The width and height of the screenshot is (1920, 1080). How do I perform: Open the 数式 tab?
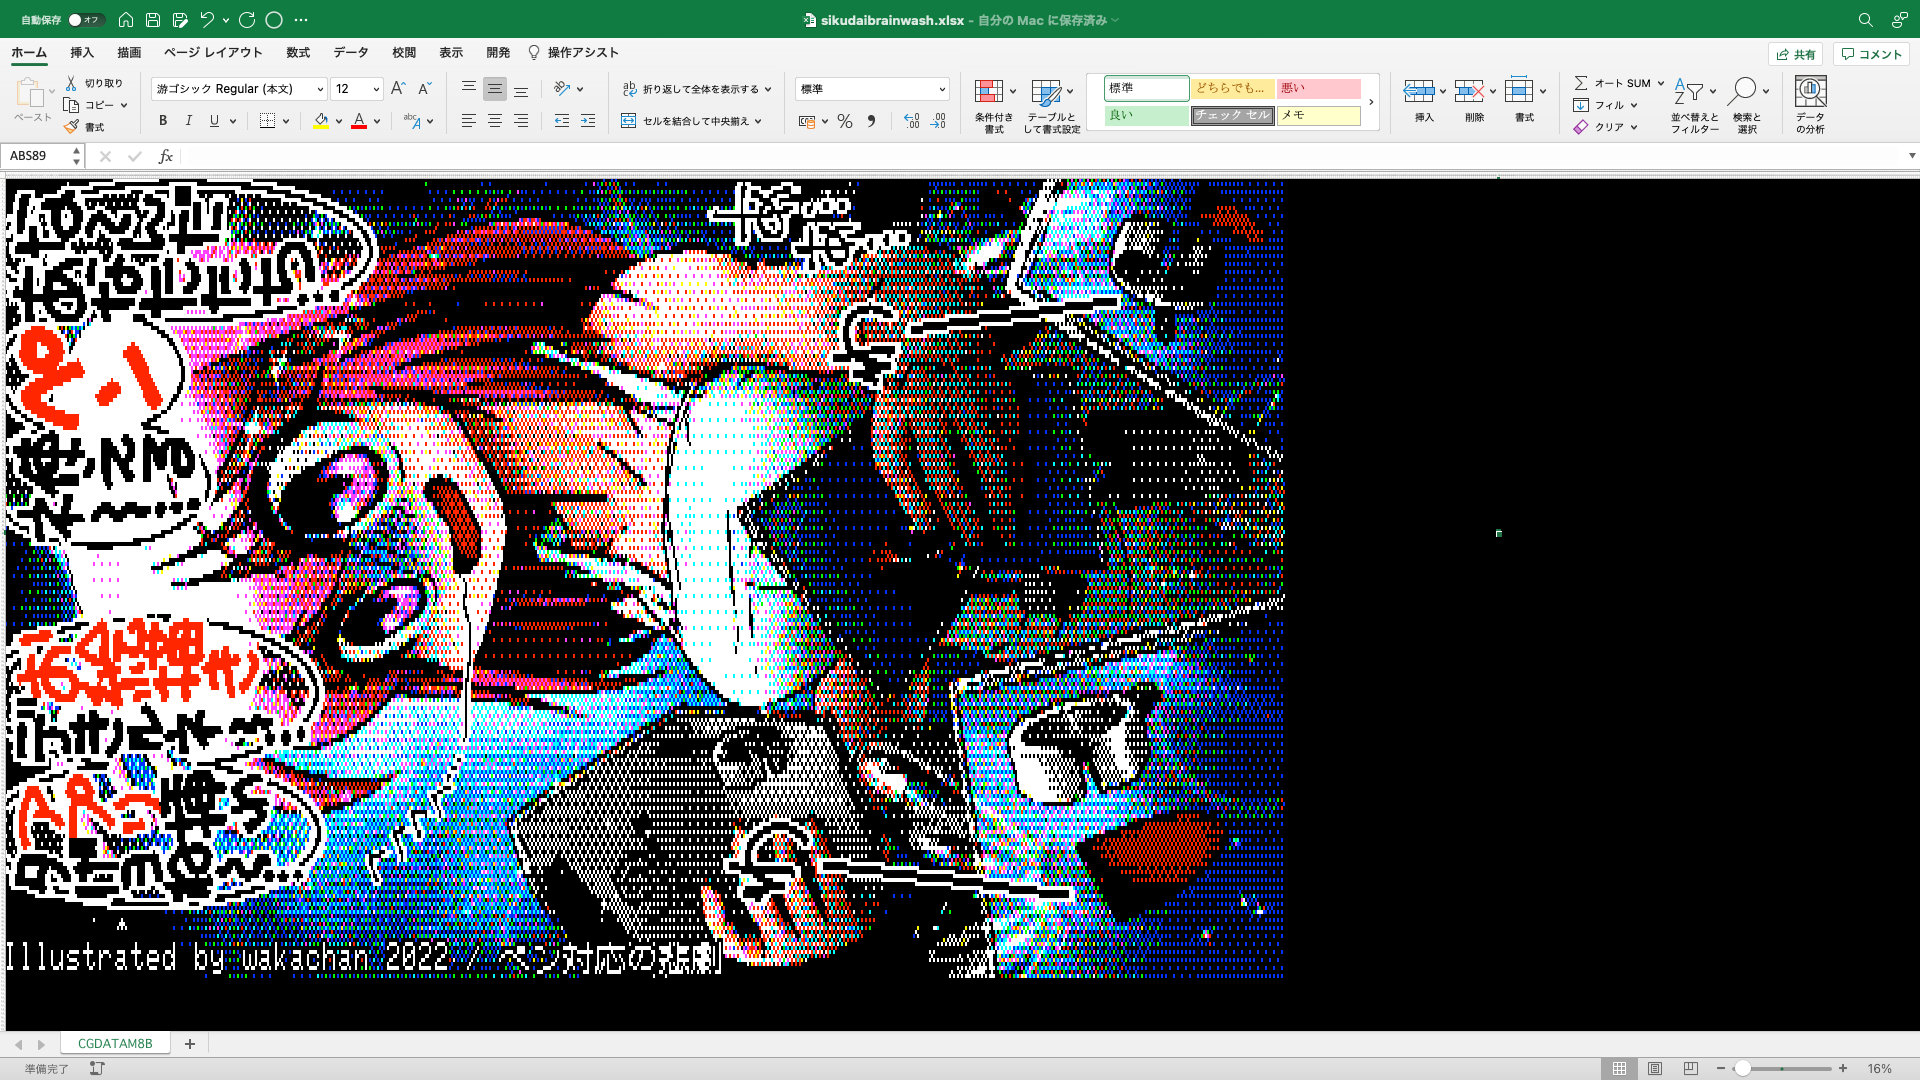(298, 53)
